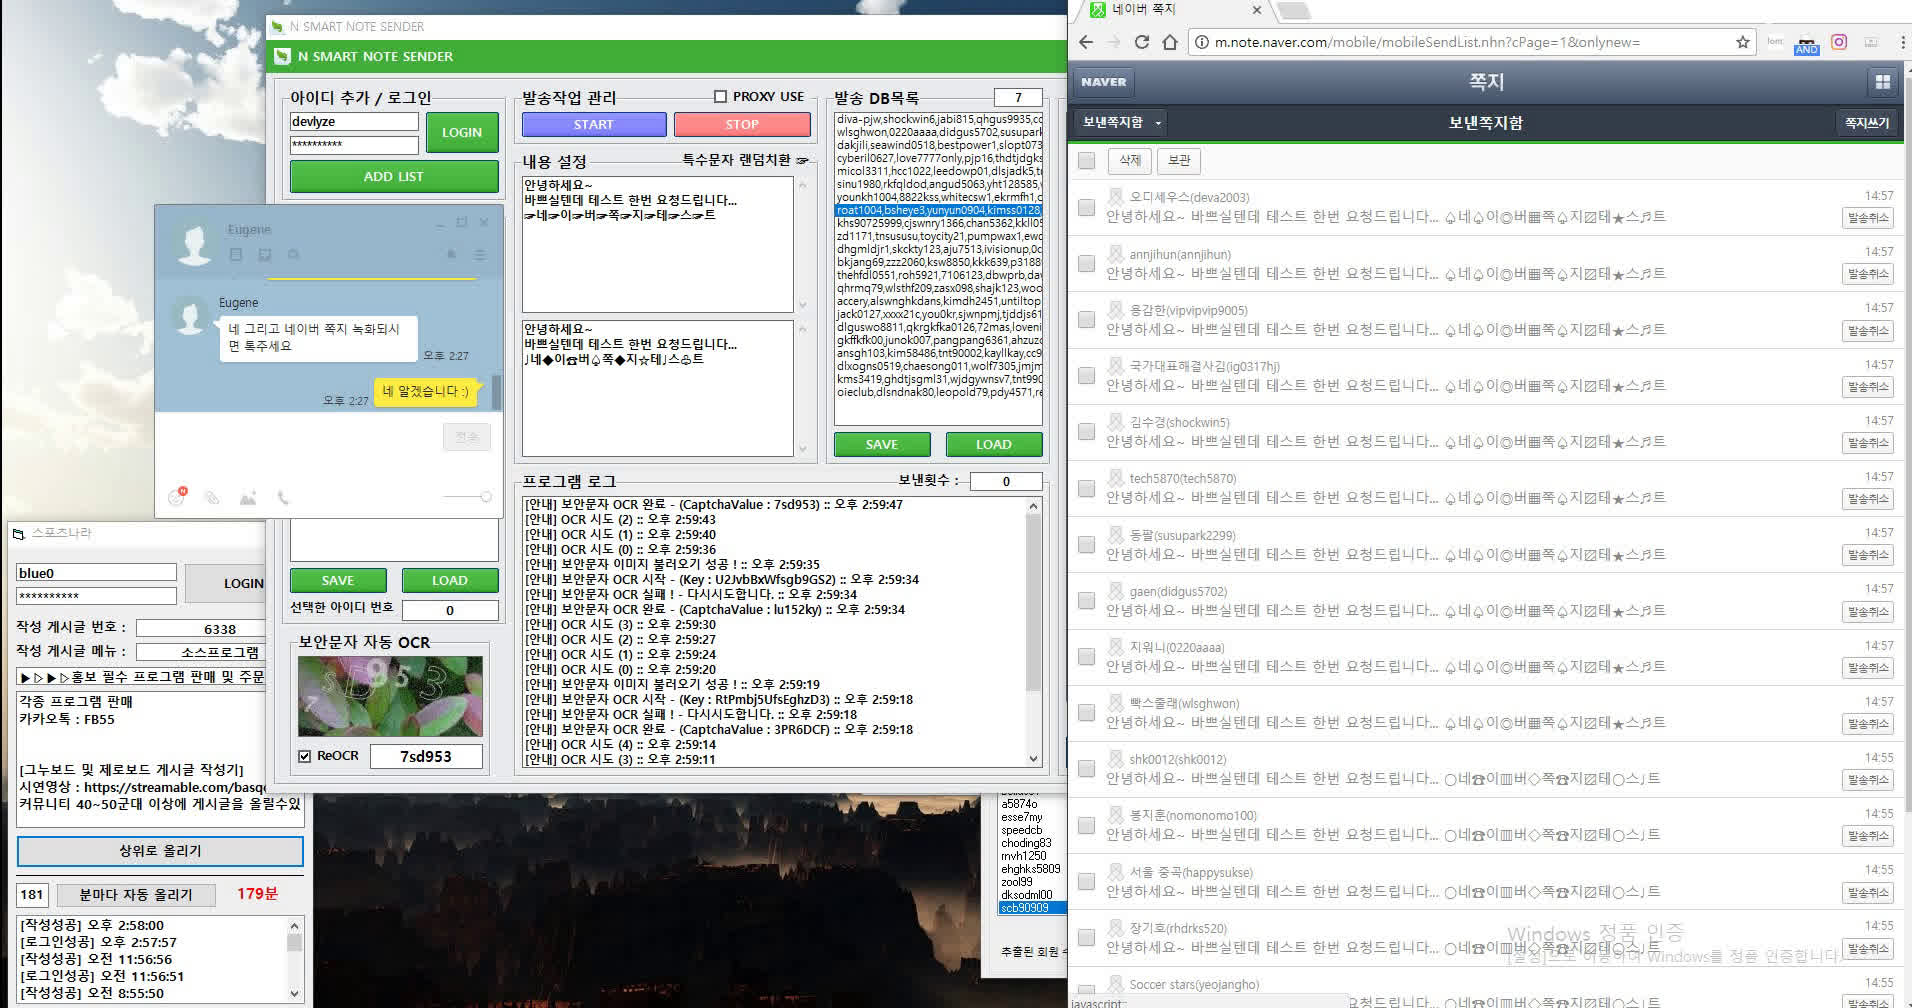Click 분마다 자동 올리기 button
The width and height of the screenshot is (1912, 1008).
click(136, 894)
